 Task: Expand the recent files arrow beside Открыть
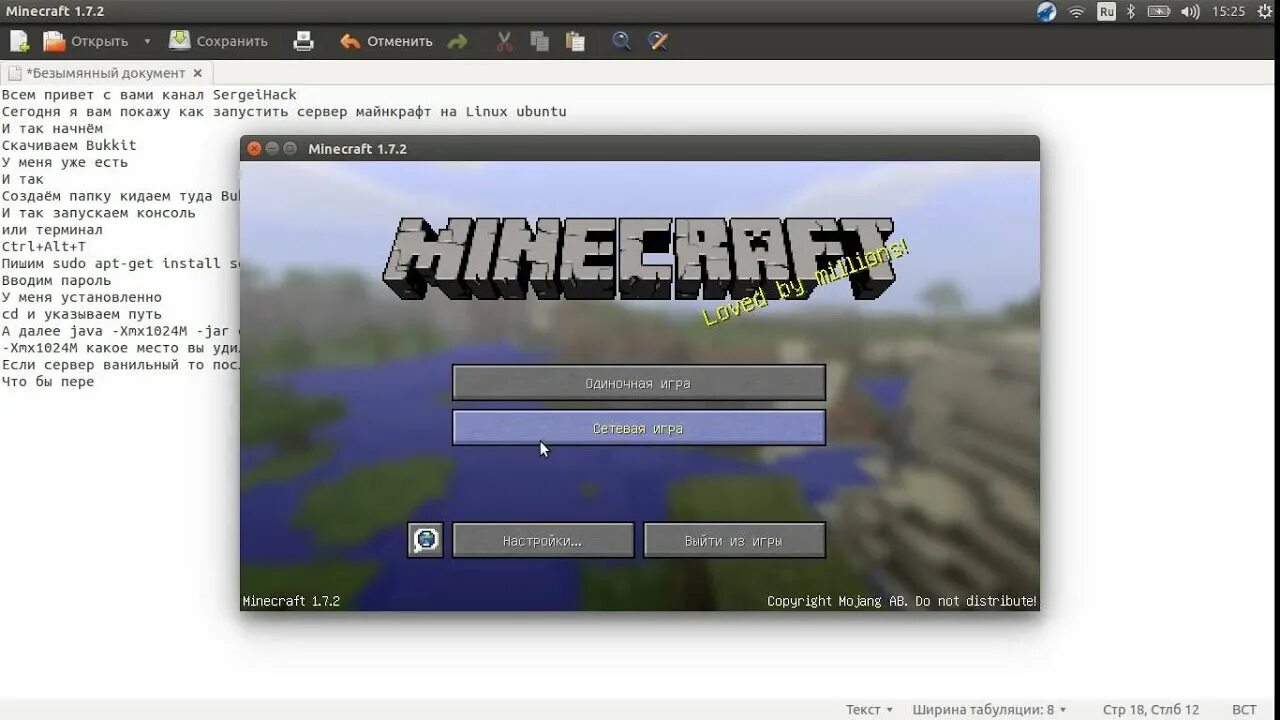coord(147,41)
